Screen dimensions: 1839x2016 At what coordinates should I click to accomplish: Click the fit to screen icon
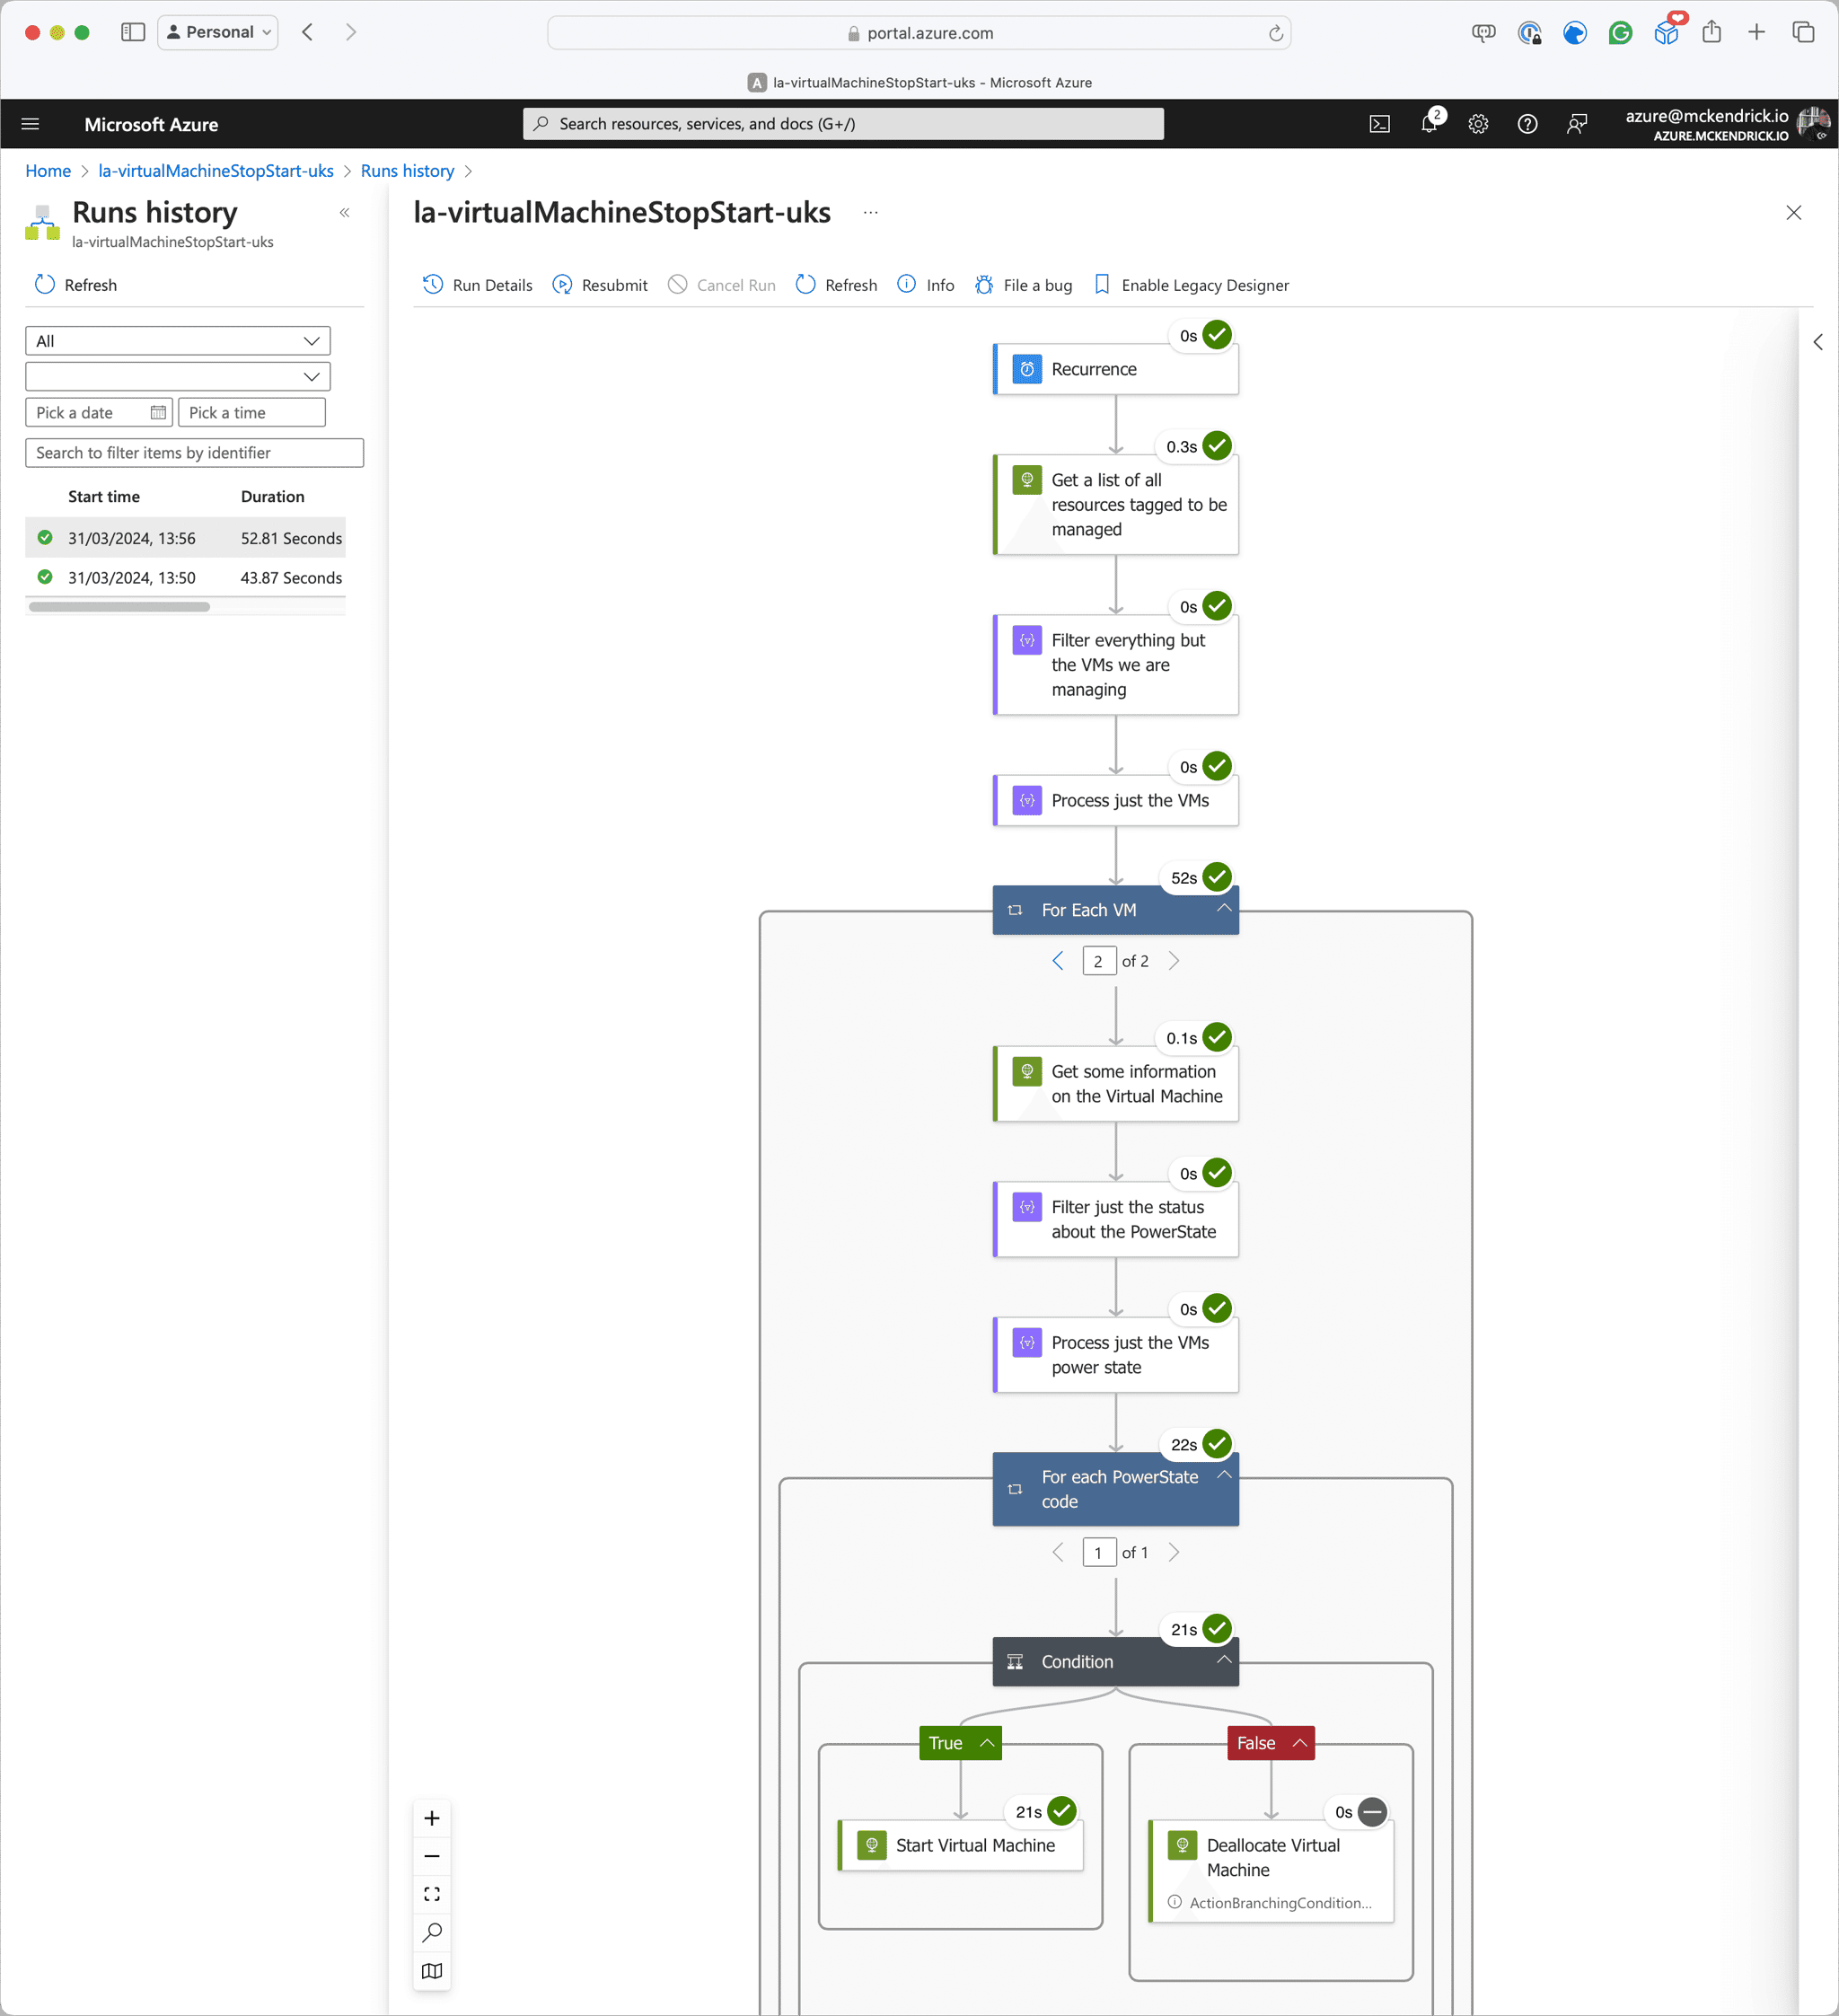(x=432, y=1894)
